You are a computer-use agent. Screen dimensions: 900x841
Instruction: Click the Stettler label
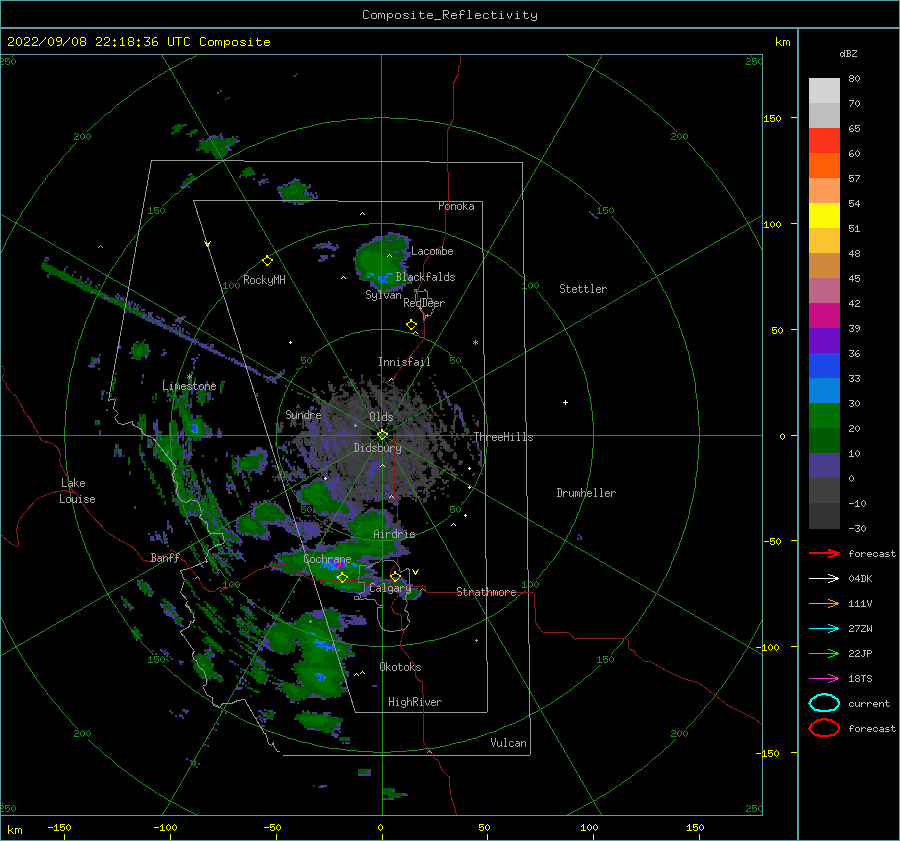(583, 289)
